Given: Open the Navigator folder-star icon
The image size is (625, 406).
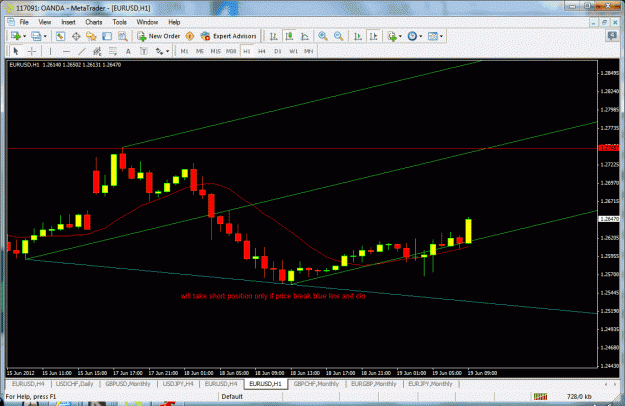Looking at the screenshot, I should (x=91, y=36).
